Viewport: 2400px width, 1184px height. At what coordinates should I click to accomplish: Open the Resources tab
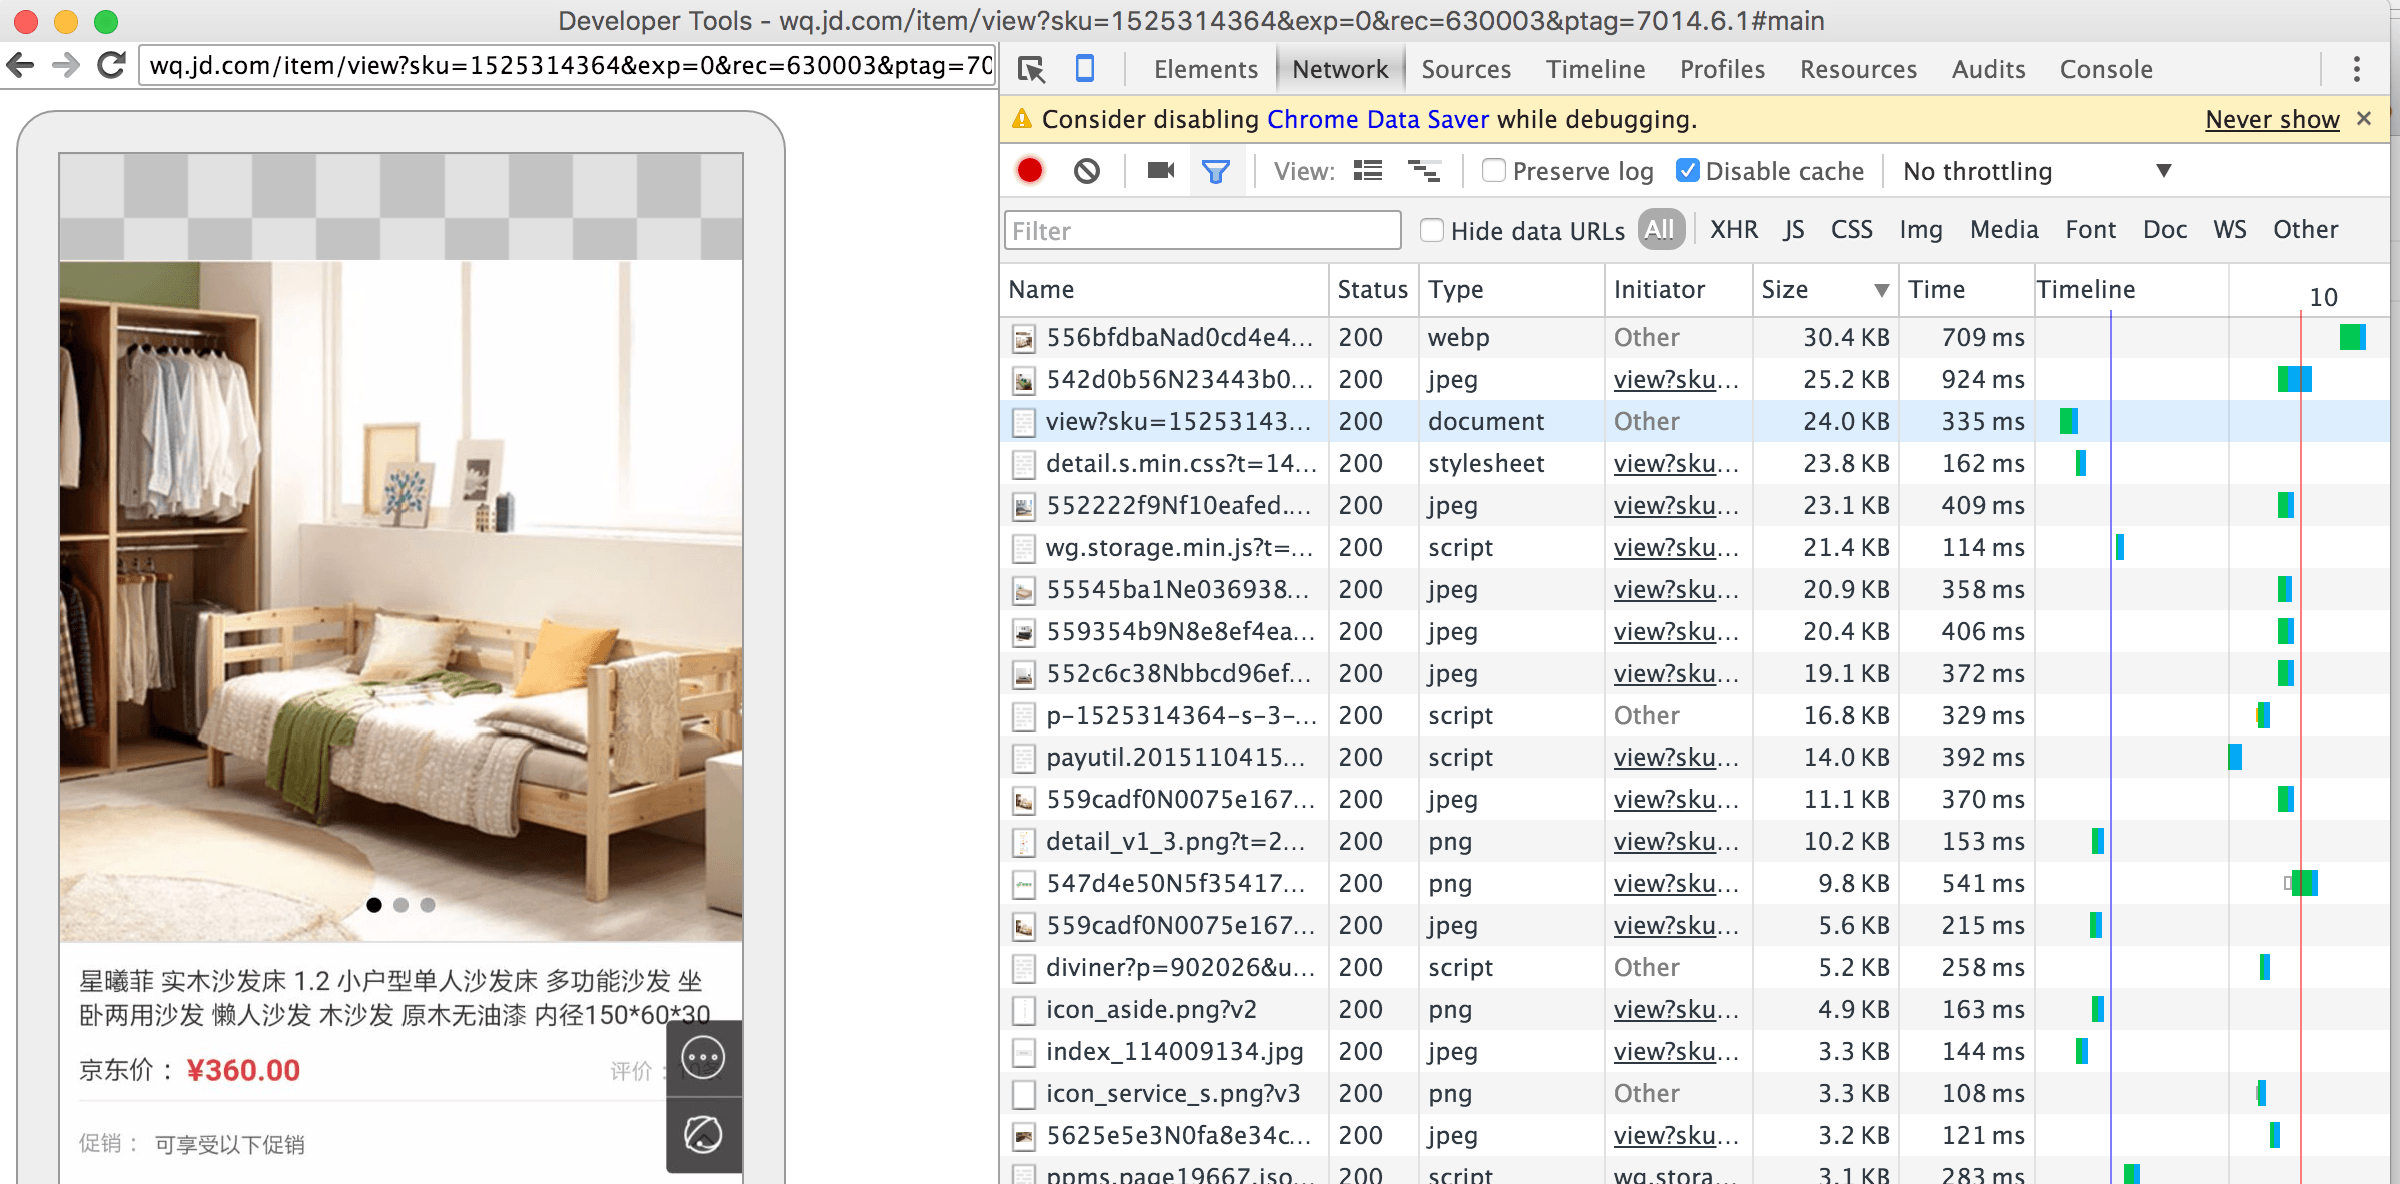coord(1858,69)
